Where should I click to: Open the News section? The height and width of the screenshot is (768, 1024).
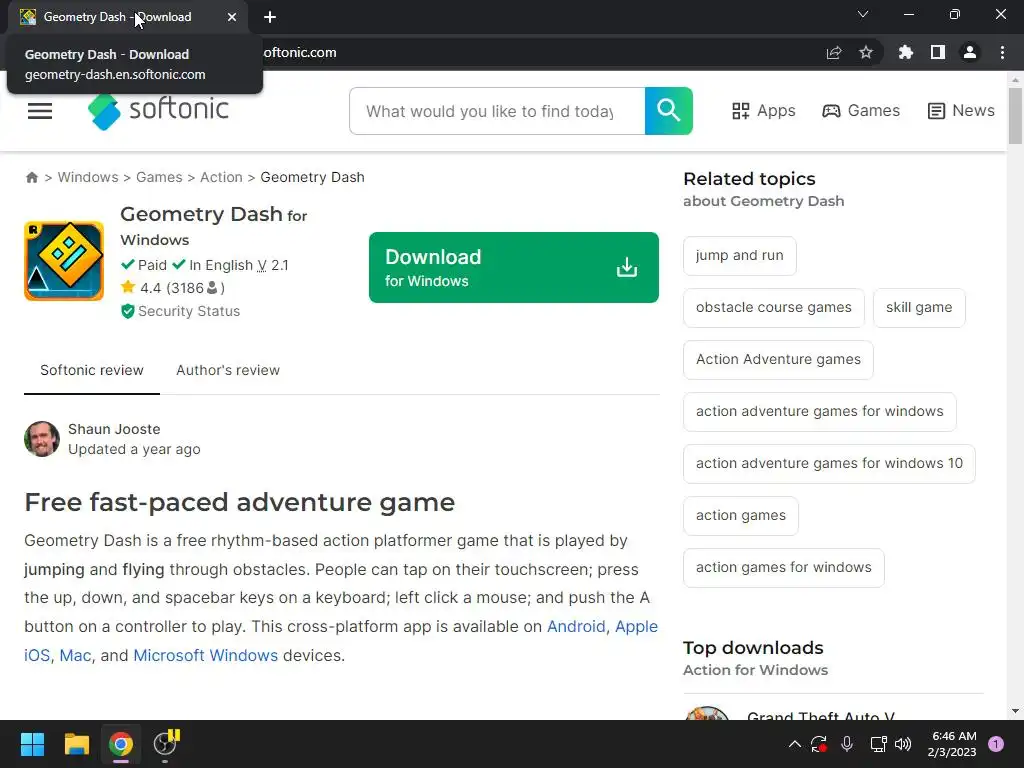pos(961,111)
